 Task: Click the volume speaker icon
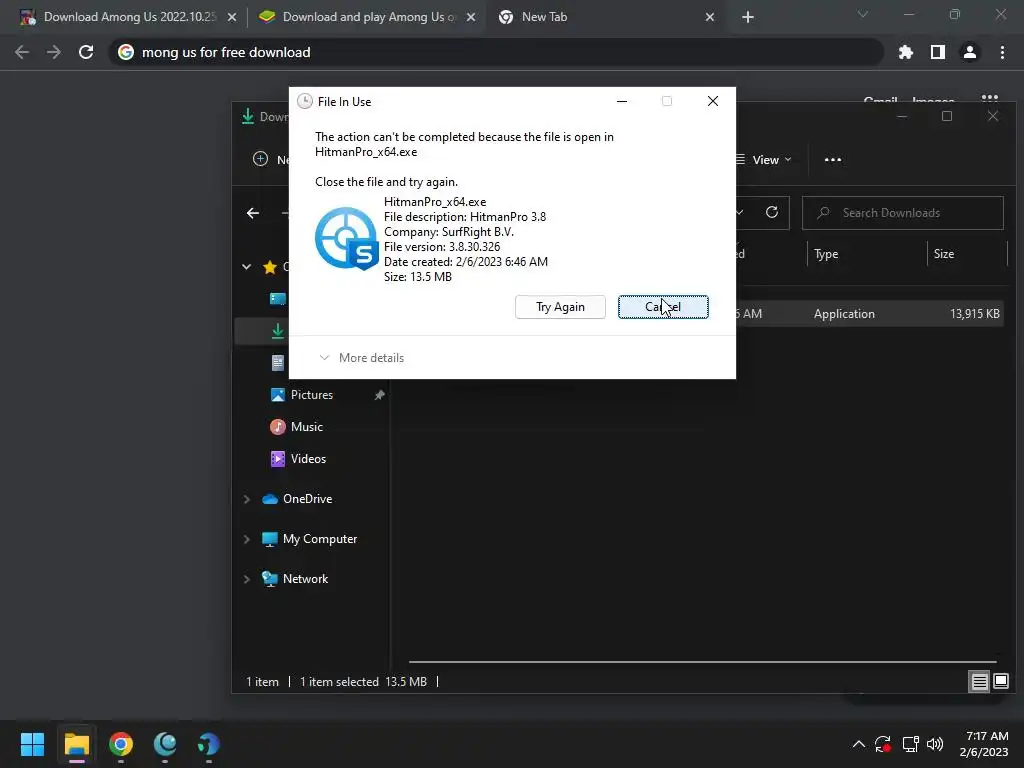935,744
